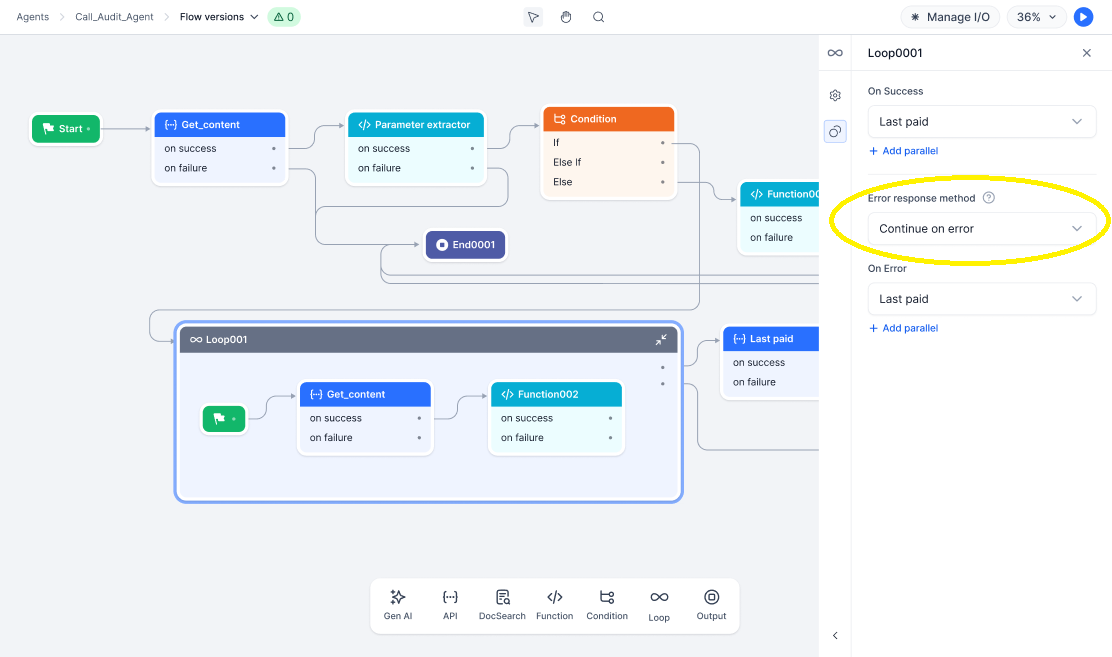The width and height of the screenshot is (1112, 657).
Task: Add a Gen AI node from the palette
Action: coord(397,603)
